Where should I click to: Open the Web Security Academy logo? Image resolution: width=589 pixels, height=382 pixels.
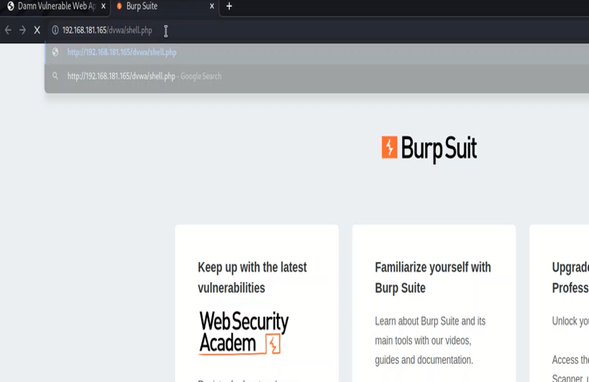pos(243,333)
